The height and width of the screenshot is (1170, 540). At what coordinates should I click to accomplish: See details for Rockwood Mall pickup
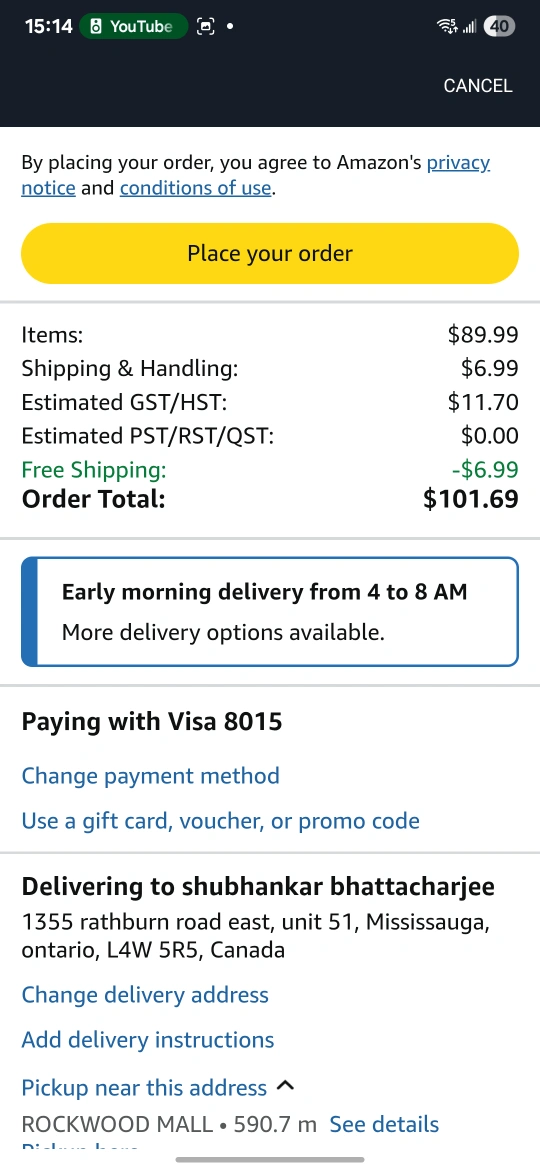(x=384, y=1124)
